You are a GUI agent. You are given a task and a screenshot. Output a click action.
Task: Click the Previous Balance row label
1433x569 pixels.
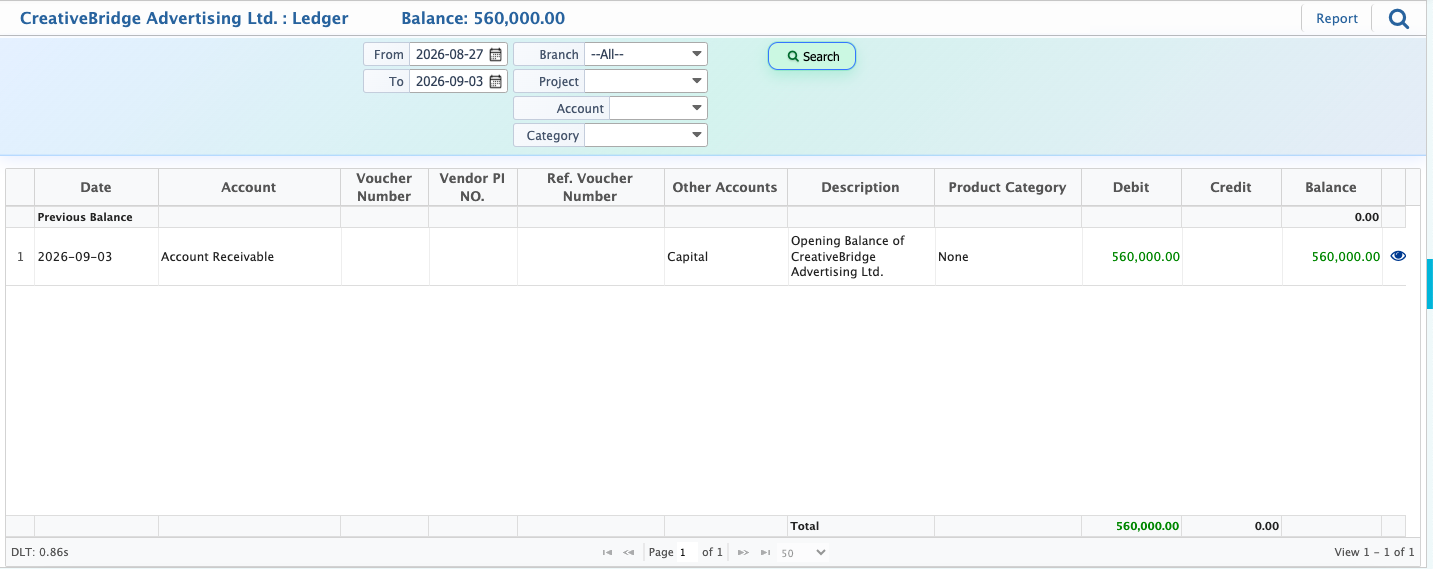coord(85,217)
